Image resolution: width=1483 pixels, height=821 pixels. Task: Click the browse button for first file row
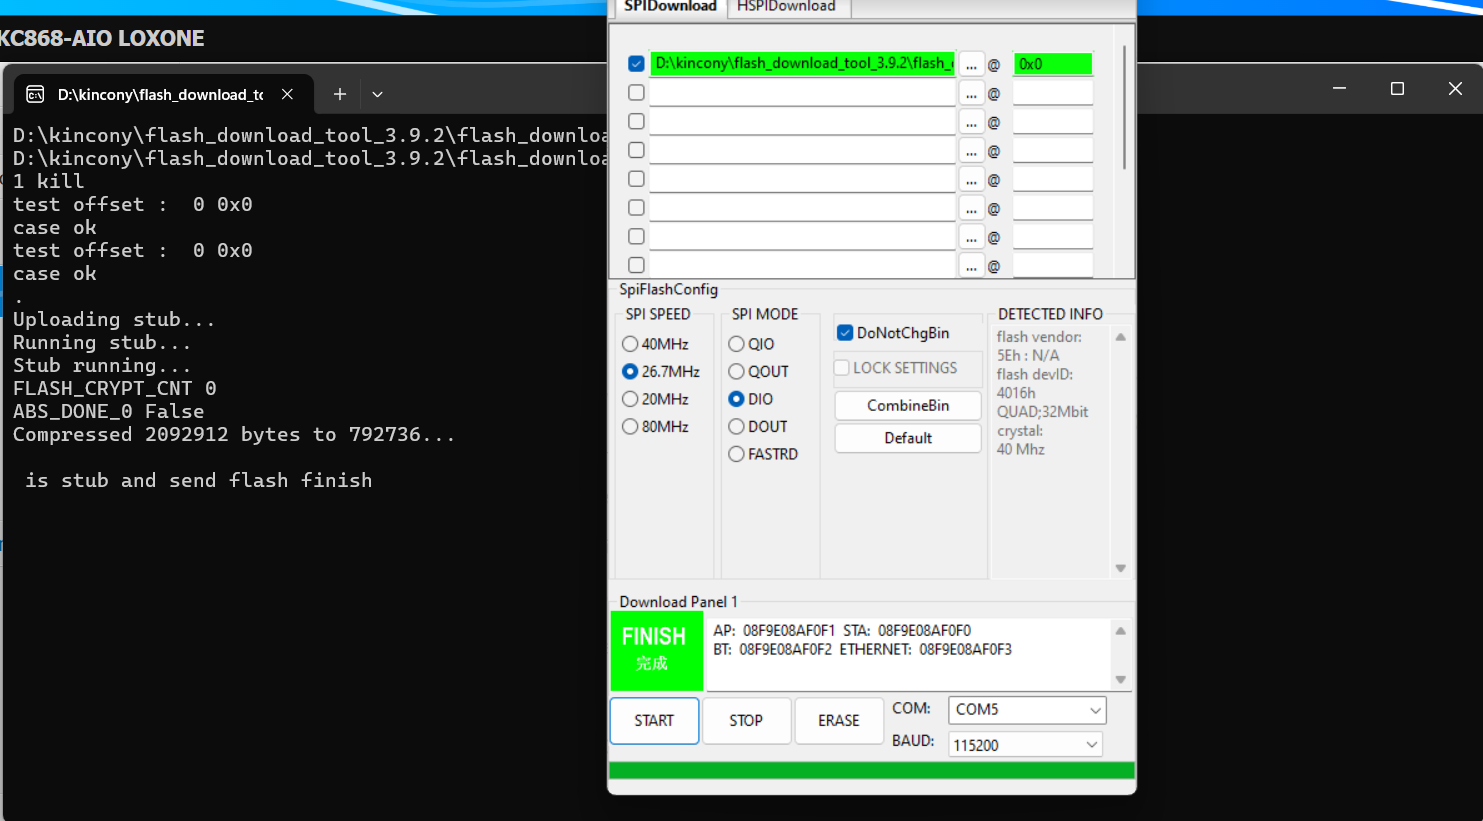[971, 64]
